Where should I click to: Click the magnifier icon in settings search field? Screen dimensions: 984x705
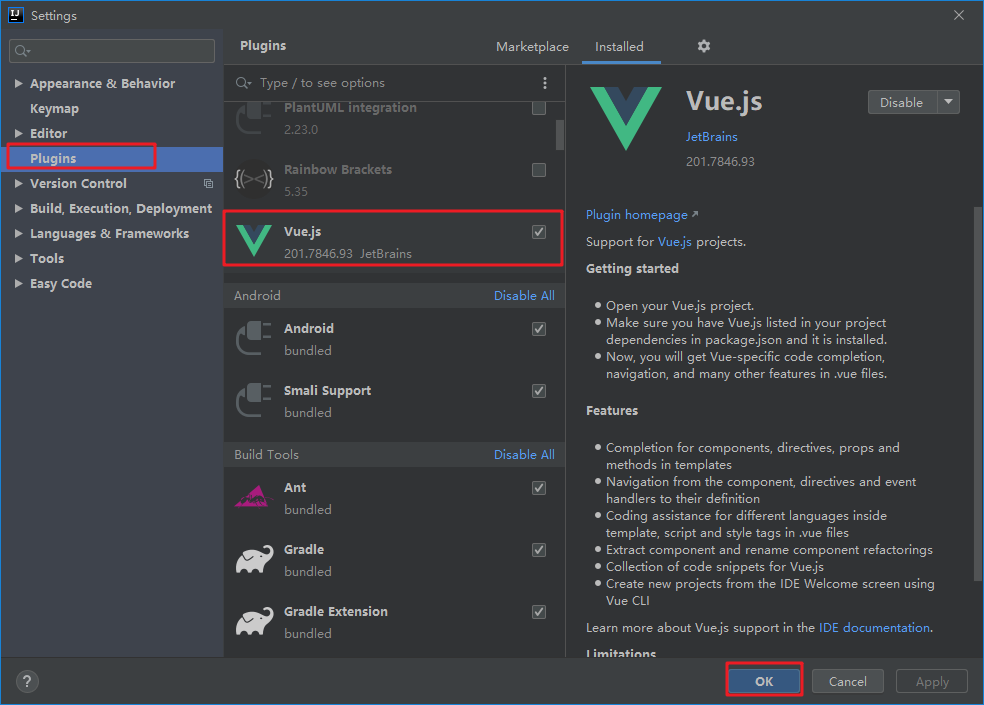(23, 51)
